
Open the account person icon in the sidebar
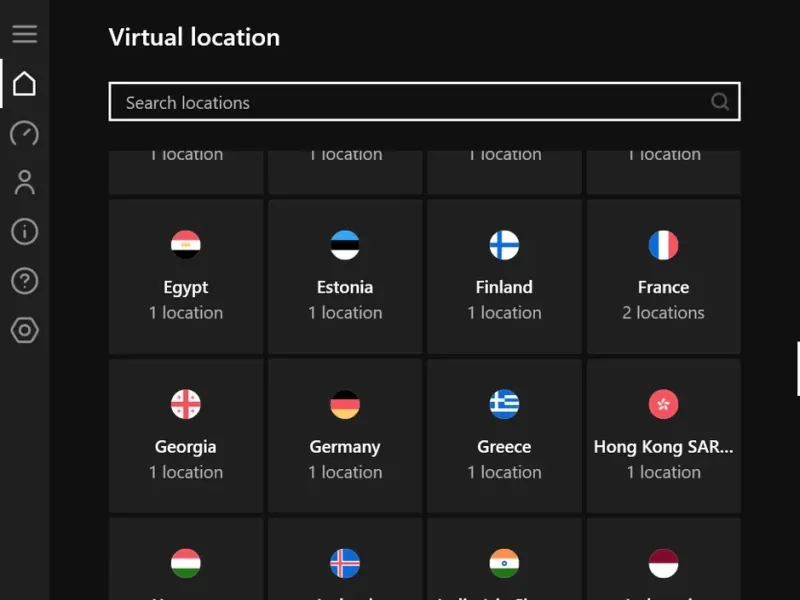click(24, 183)
